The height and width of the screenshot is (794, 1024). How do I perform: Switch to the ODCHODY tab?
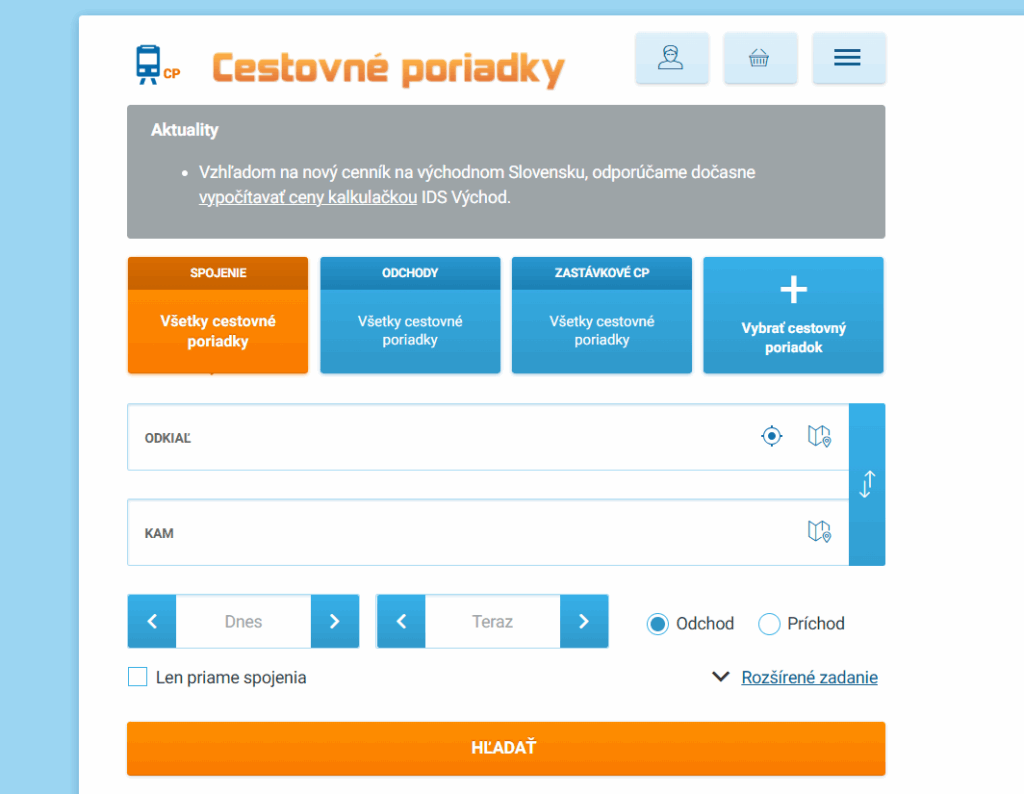410,315
